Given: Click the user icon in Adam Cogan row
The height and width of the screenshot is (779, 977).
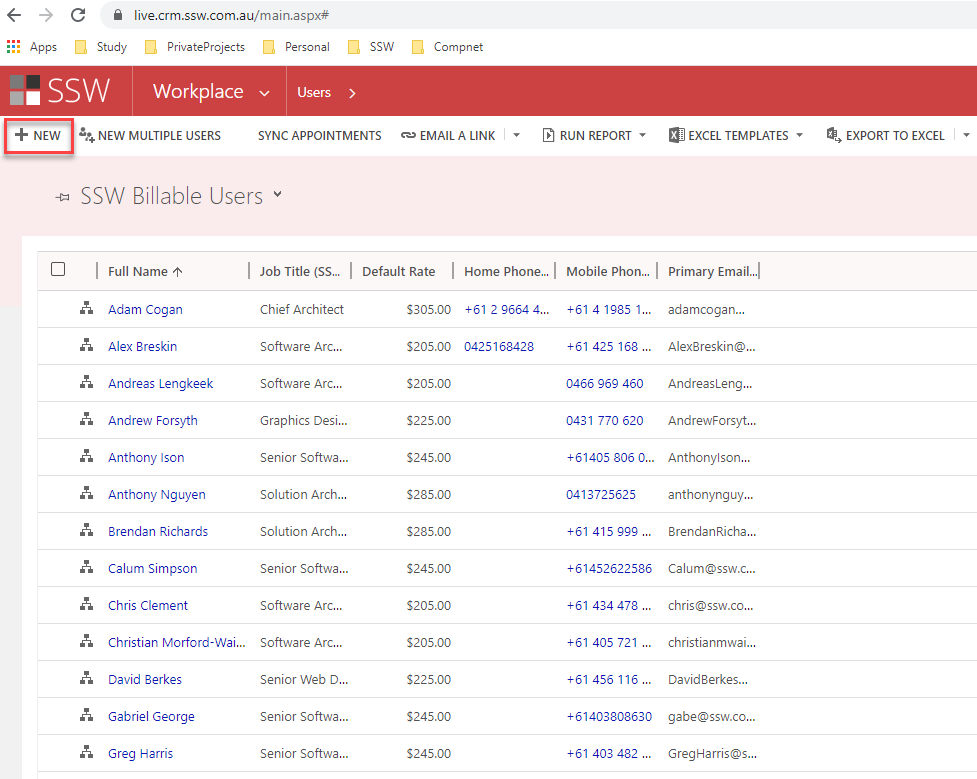Looking at the screenshot, I should pyautogui.click(x=87, y=308).
